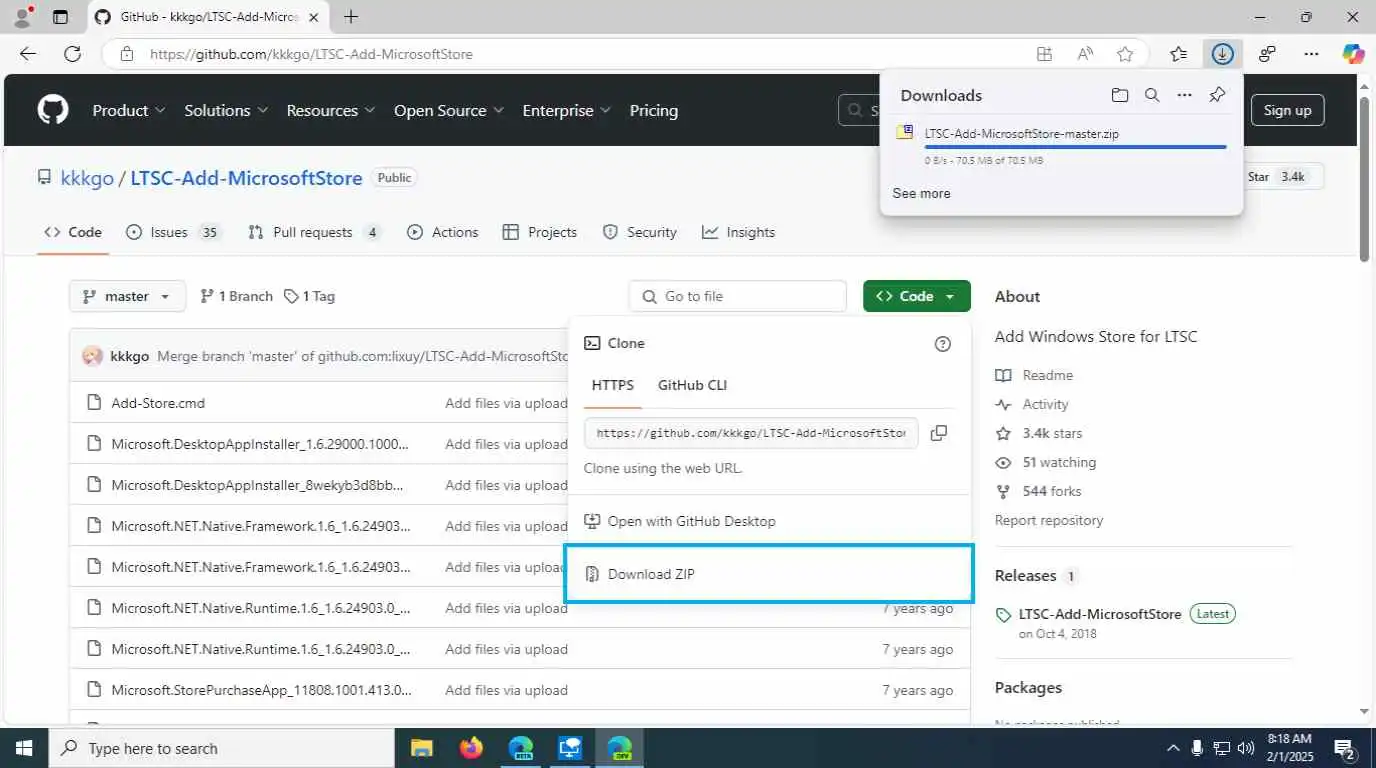Open the 1 Tag link

pos(310,296)
